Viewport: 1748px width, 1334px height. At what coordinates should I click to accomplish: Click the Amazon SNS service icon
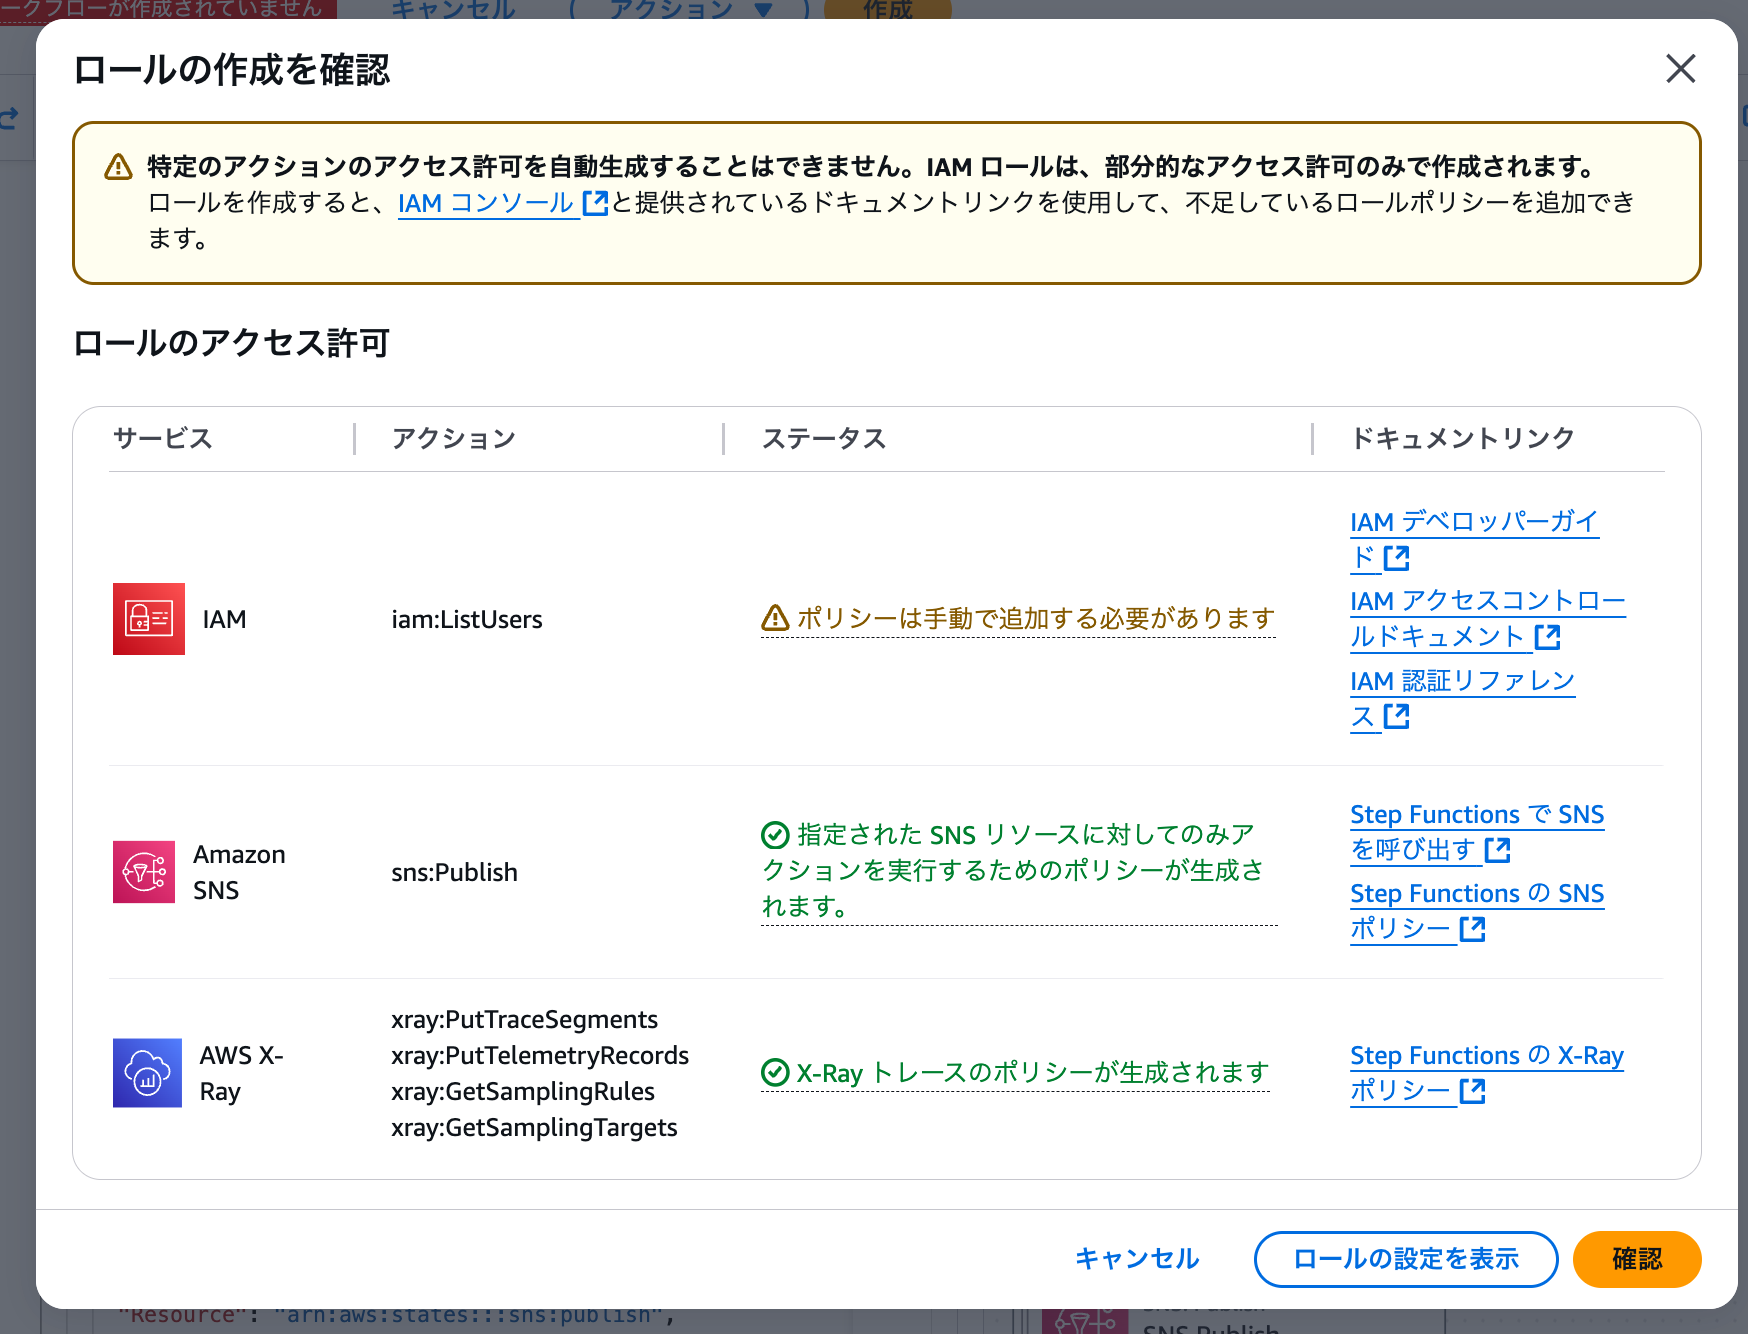[x=144, y=872]
